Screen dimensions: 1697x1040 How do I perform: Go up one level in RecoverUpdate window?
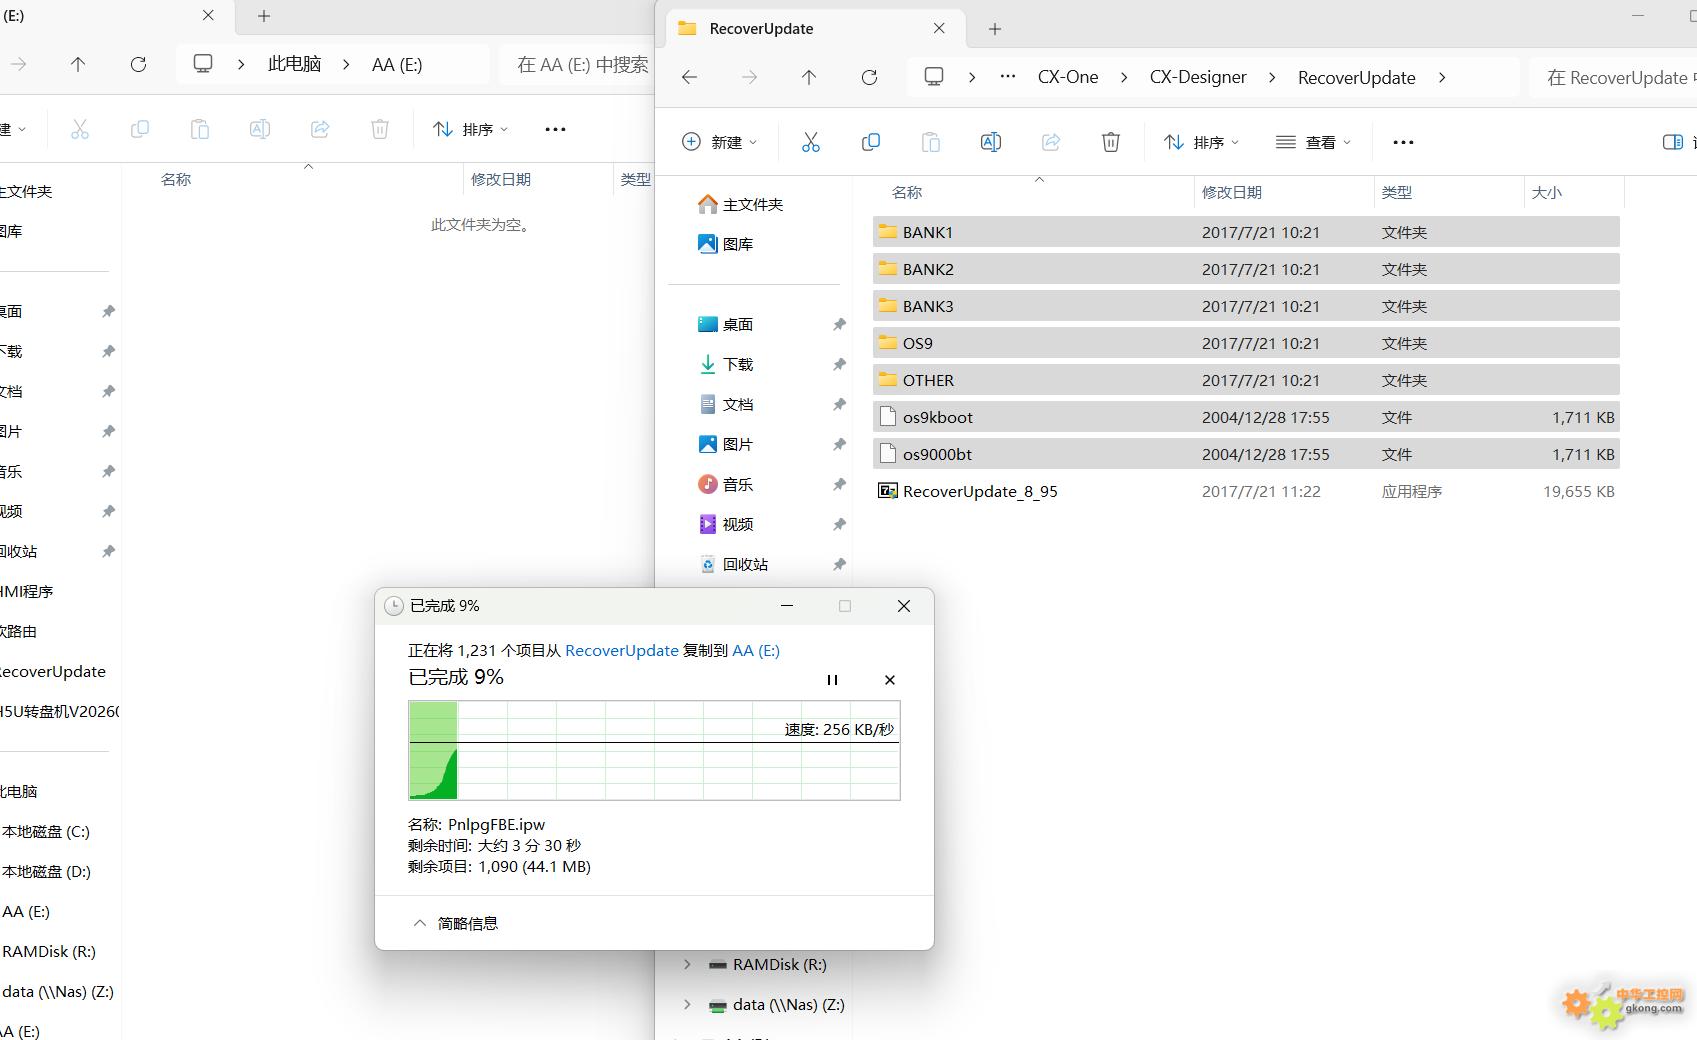808,77
